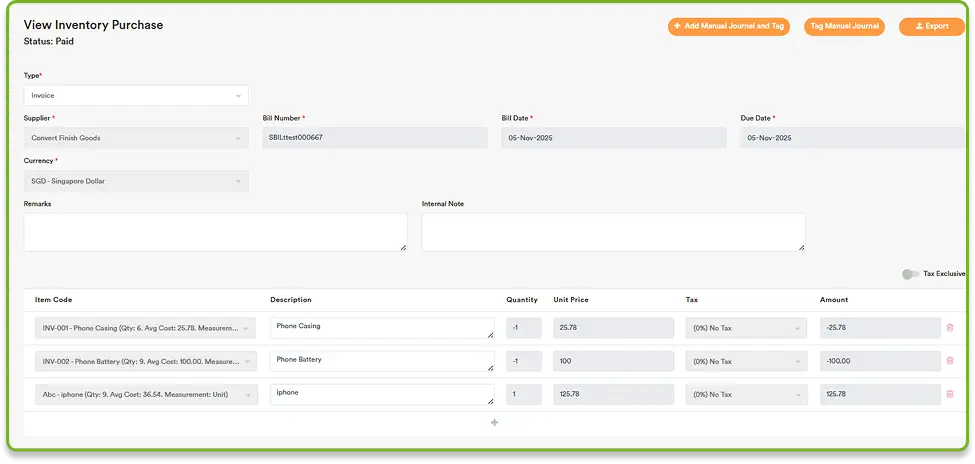Open the INV-001 Phone Casing item dropdown
This screenshot has width=975, height=464.
point(146,328)
